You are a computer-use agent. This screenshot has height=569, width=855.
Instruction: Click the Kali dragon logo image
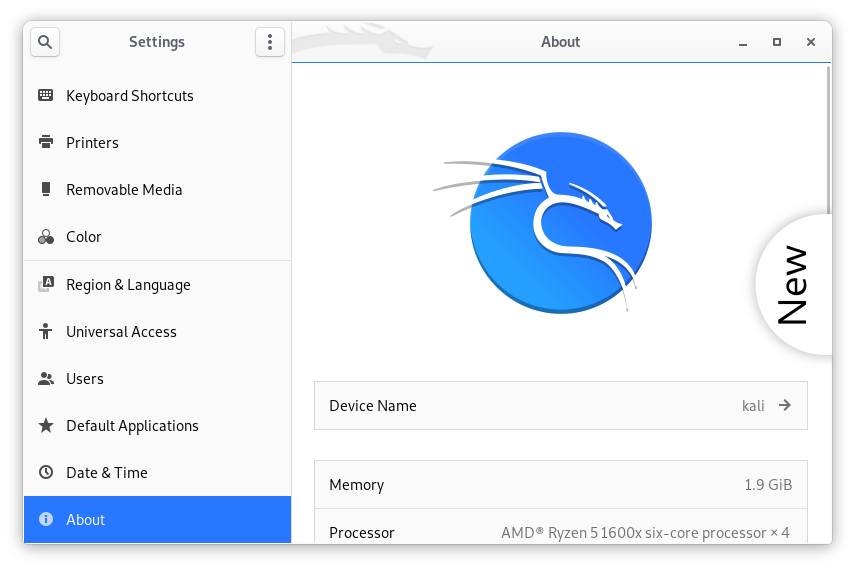coord(545,223)
